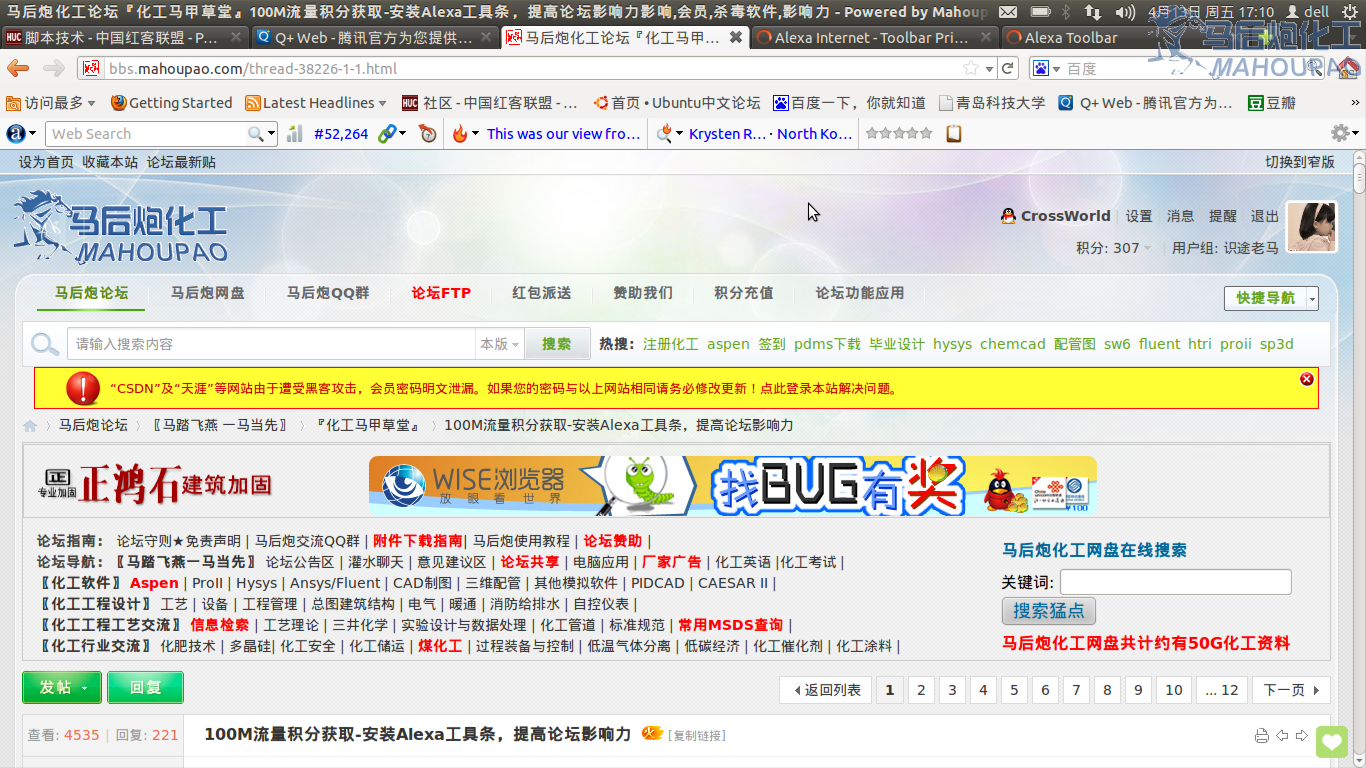Image resolution: width=1366 pixels, height=768 pixels.
Task: Click the green 搜索 button
Action: point(556,344)
